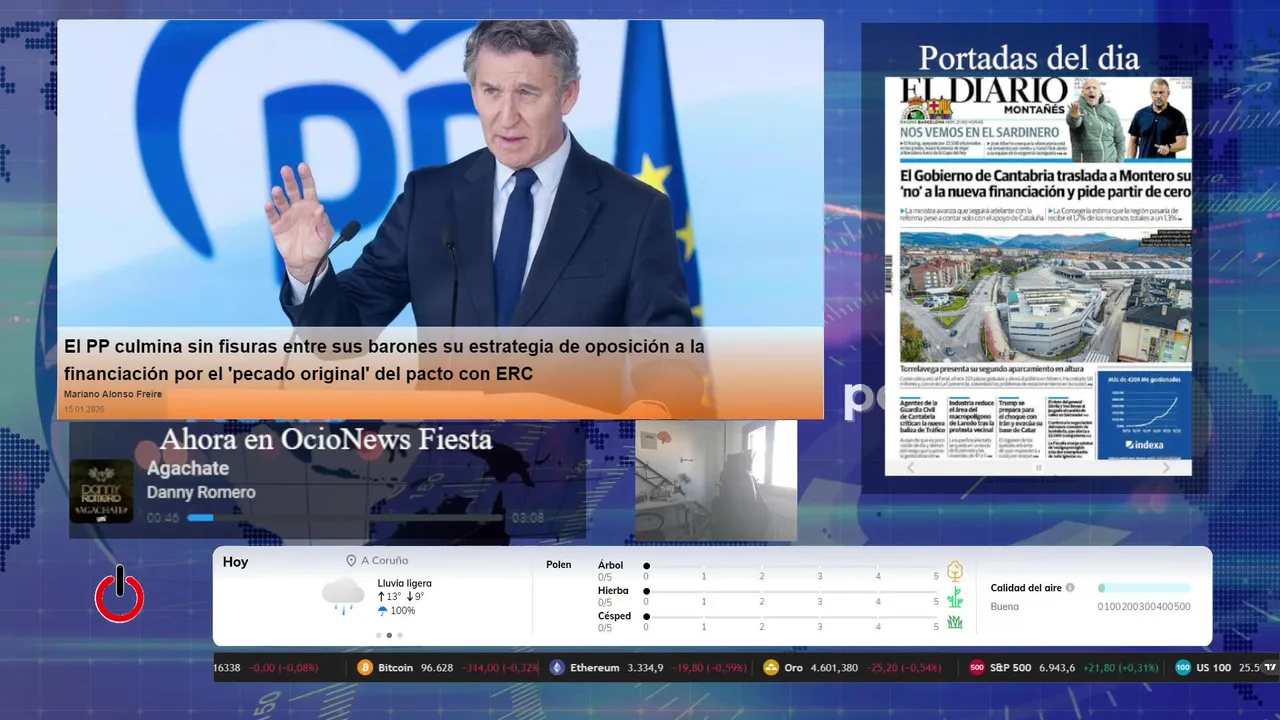Select the first weather carousel dot

tap(378, 635)
